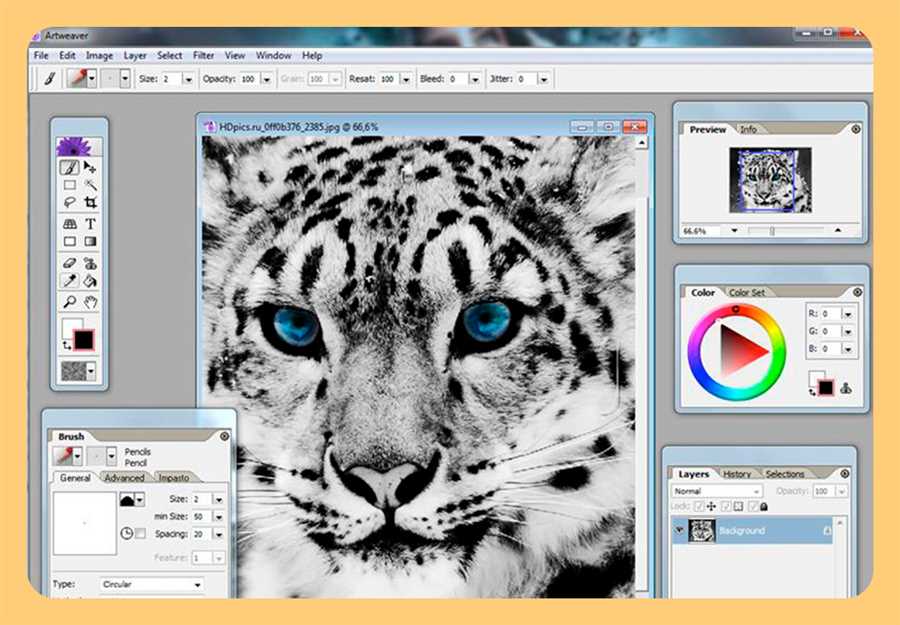This screenshot has width=900, height=625.
Task: Click the R value field in Color panel
Action: (832, 314)
